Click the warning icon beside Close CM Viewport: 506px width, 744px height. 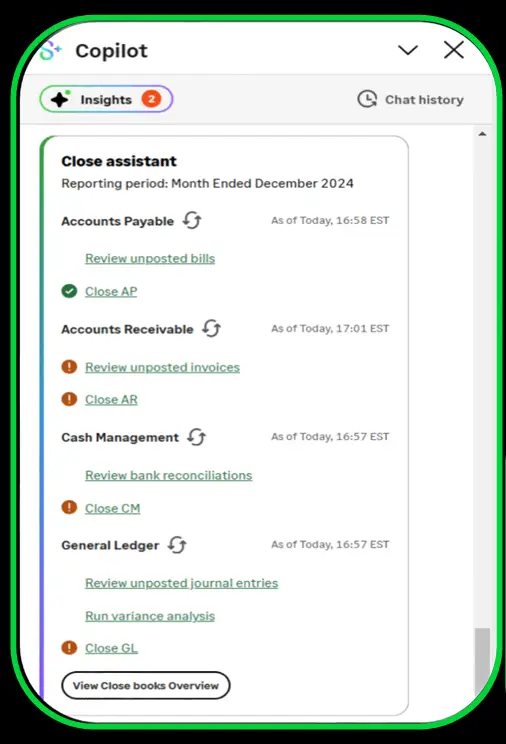(x=69, y=507)
